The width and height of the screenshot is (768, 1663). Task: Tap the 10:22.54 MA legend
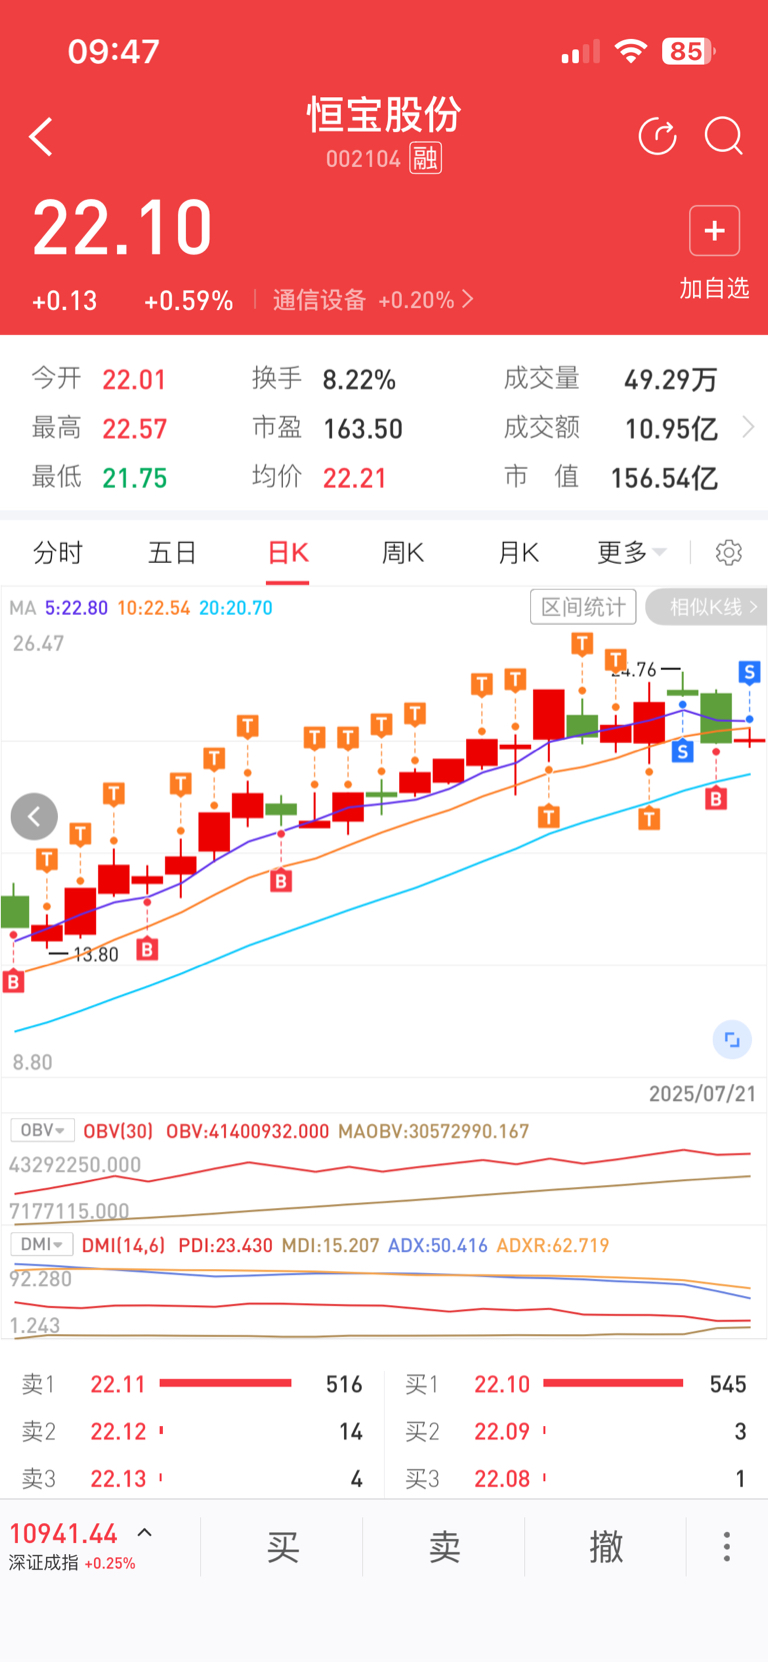154,608
